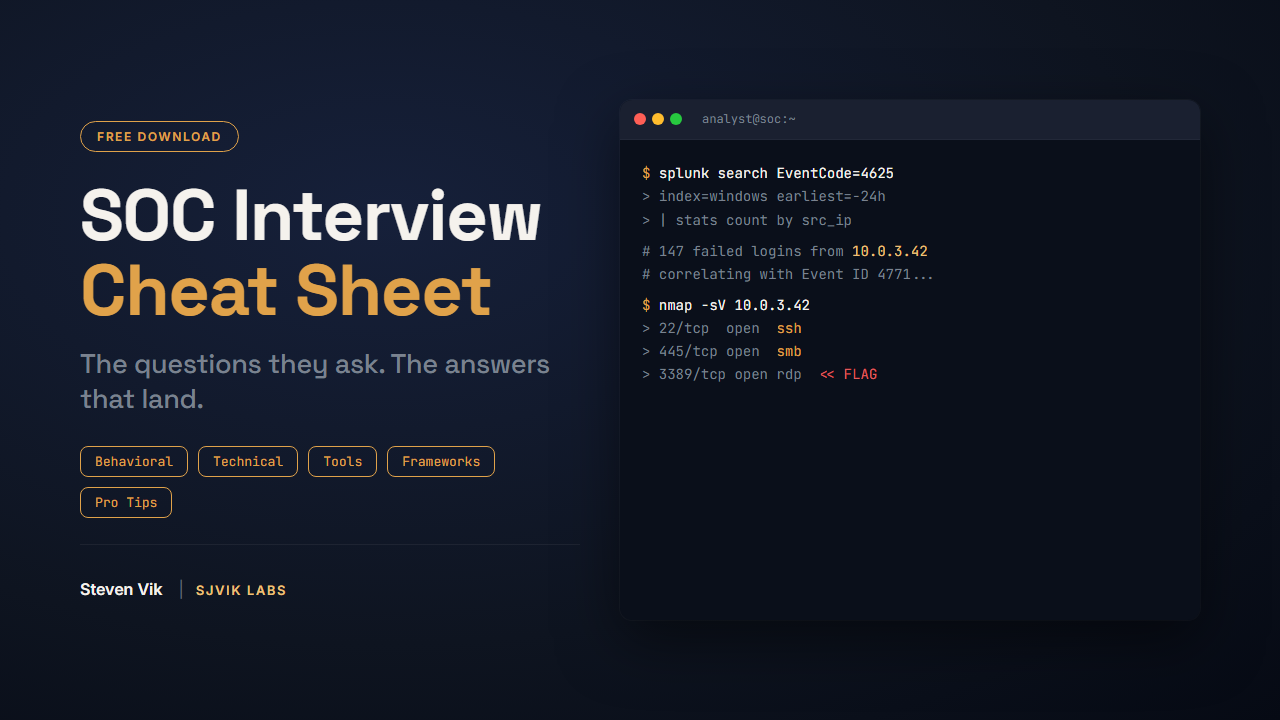Viewport: 1280px width, 720px height.
Task: Select the Frameworks tag
Action: click(x=441, y=461)
